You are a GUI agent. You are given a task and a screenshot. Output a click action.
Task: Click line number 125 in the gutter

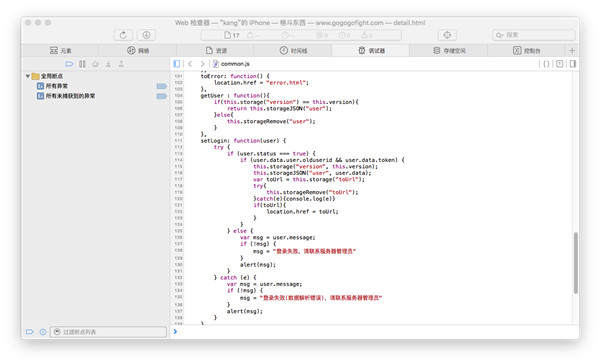(178, 231)
